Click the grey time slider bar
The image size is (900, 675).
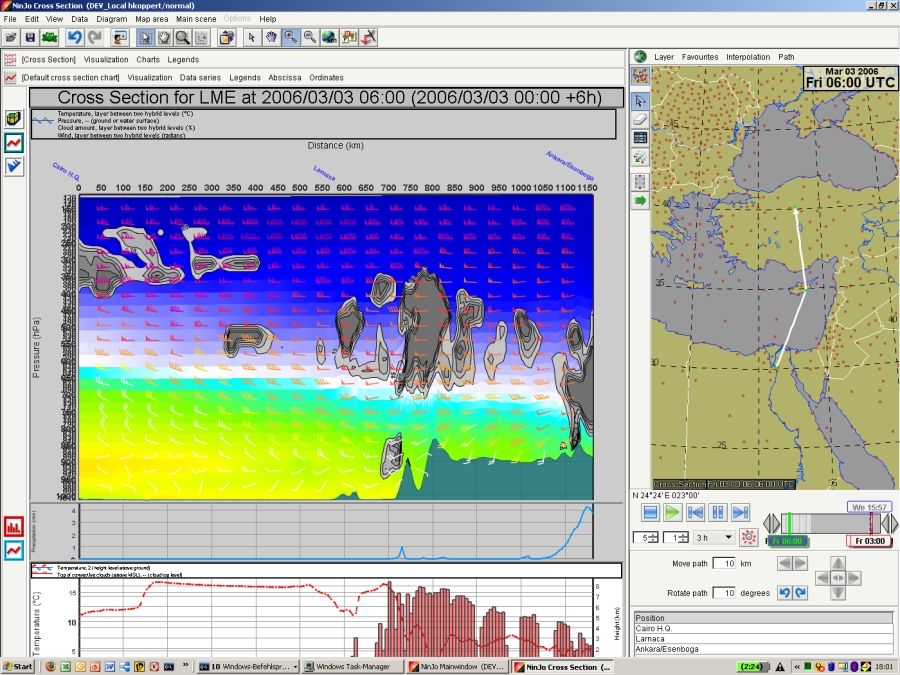click(831, 523)
